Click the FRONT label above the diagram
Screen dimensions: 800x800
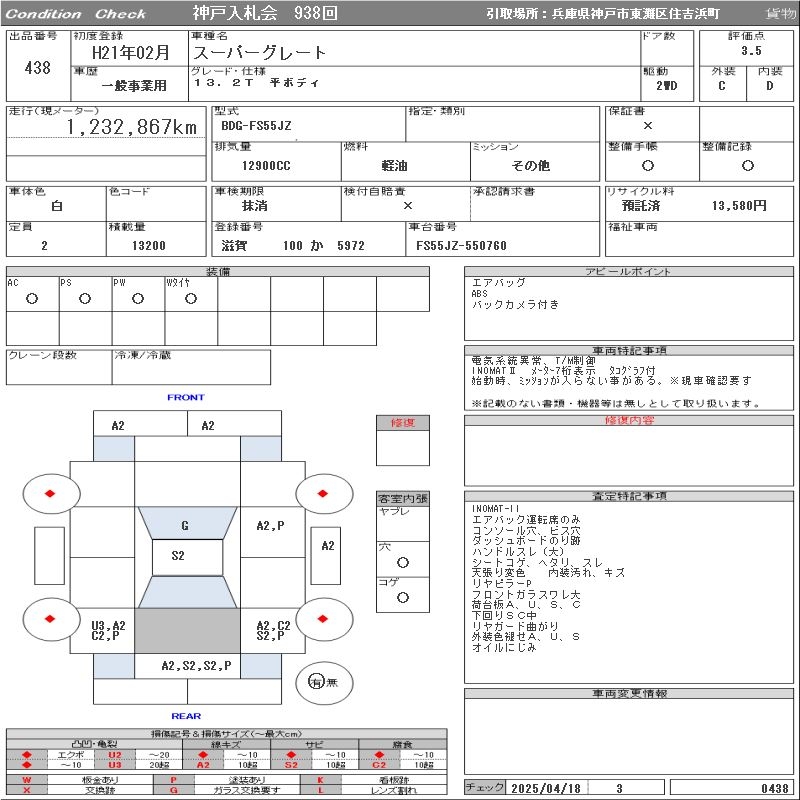click(186, 397)
